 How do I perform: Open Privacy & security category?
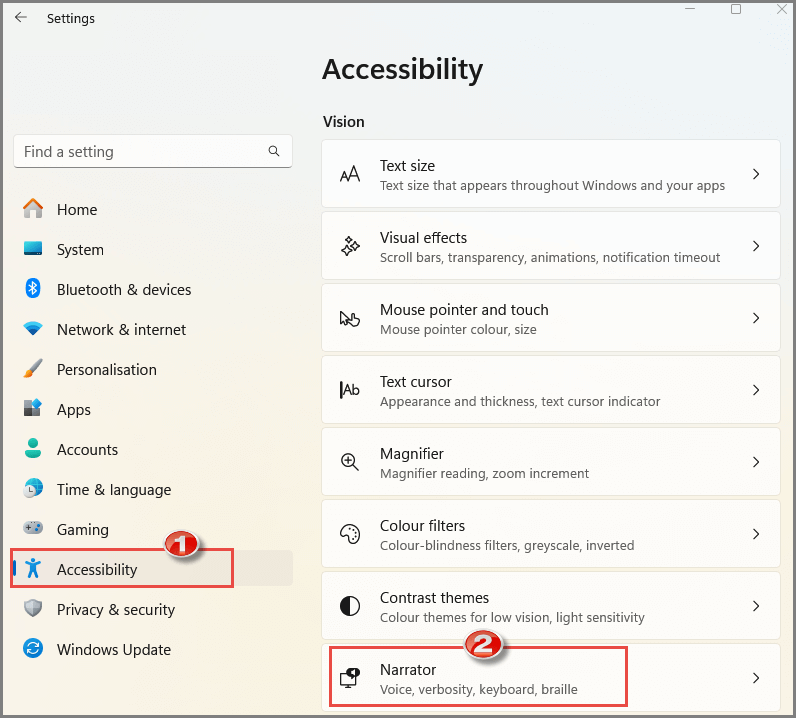(152, 609)
